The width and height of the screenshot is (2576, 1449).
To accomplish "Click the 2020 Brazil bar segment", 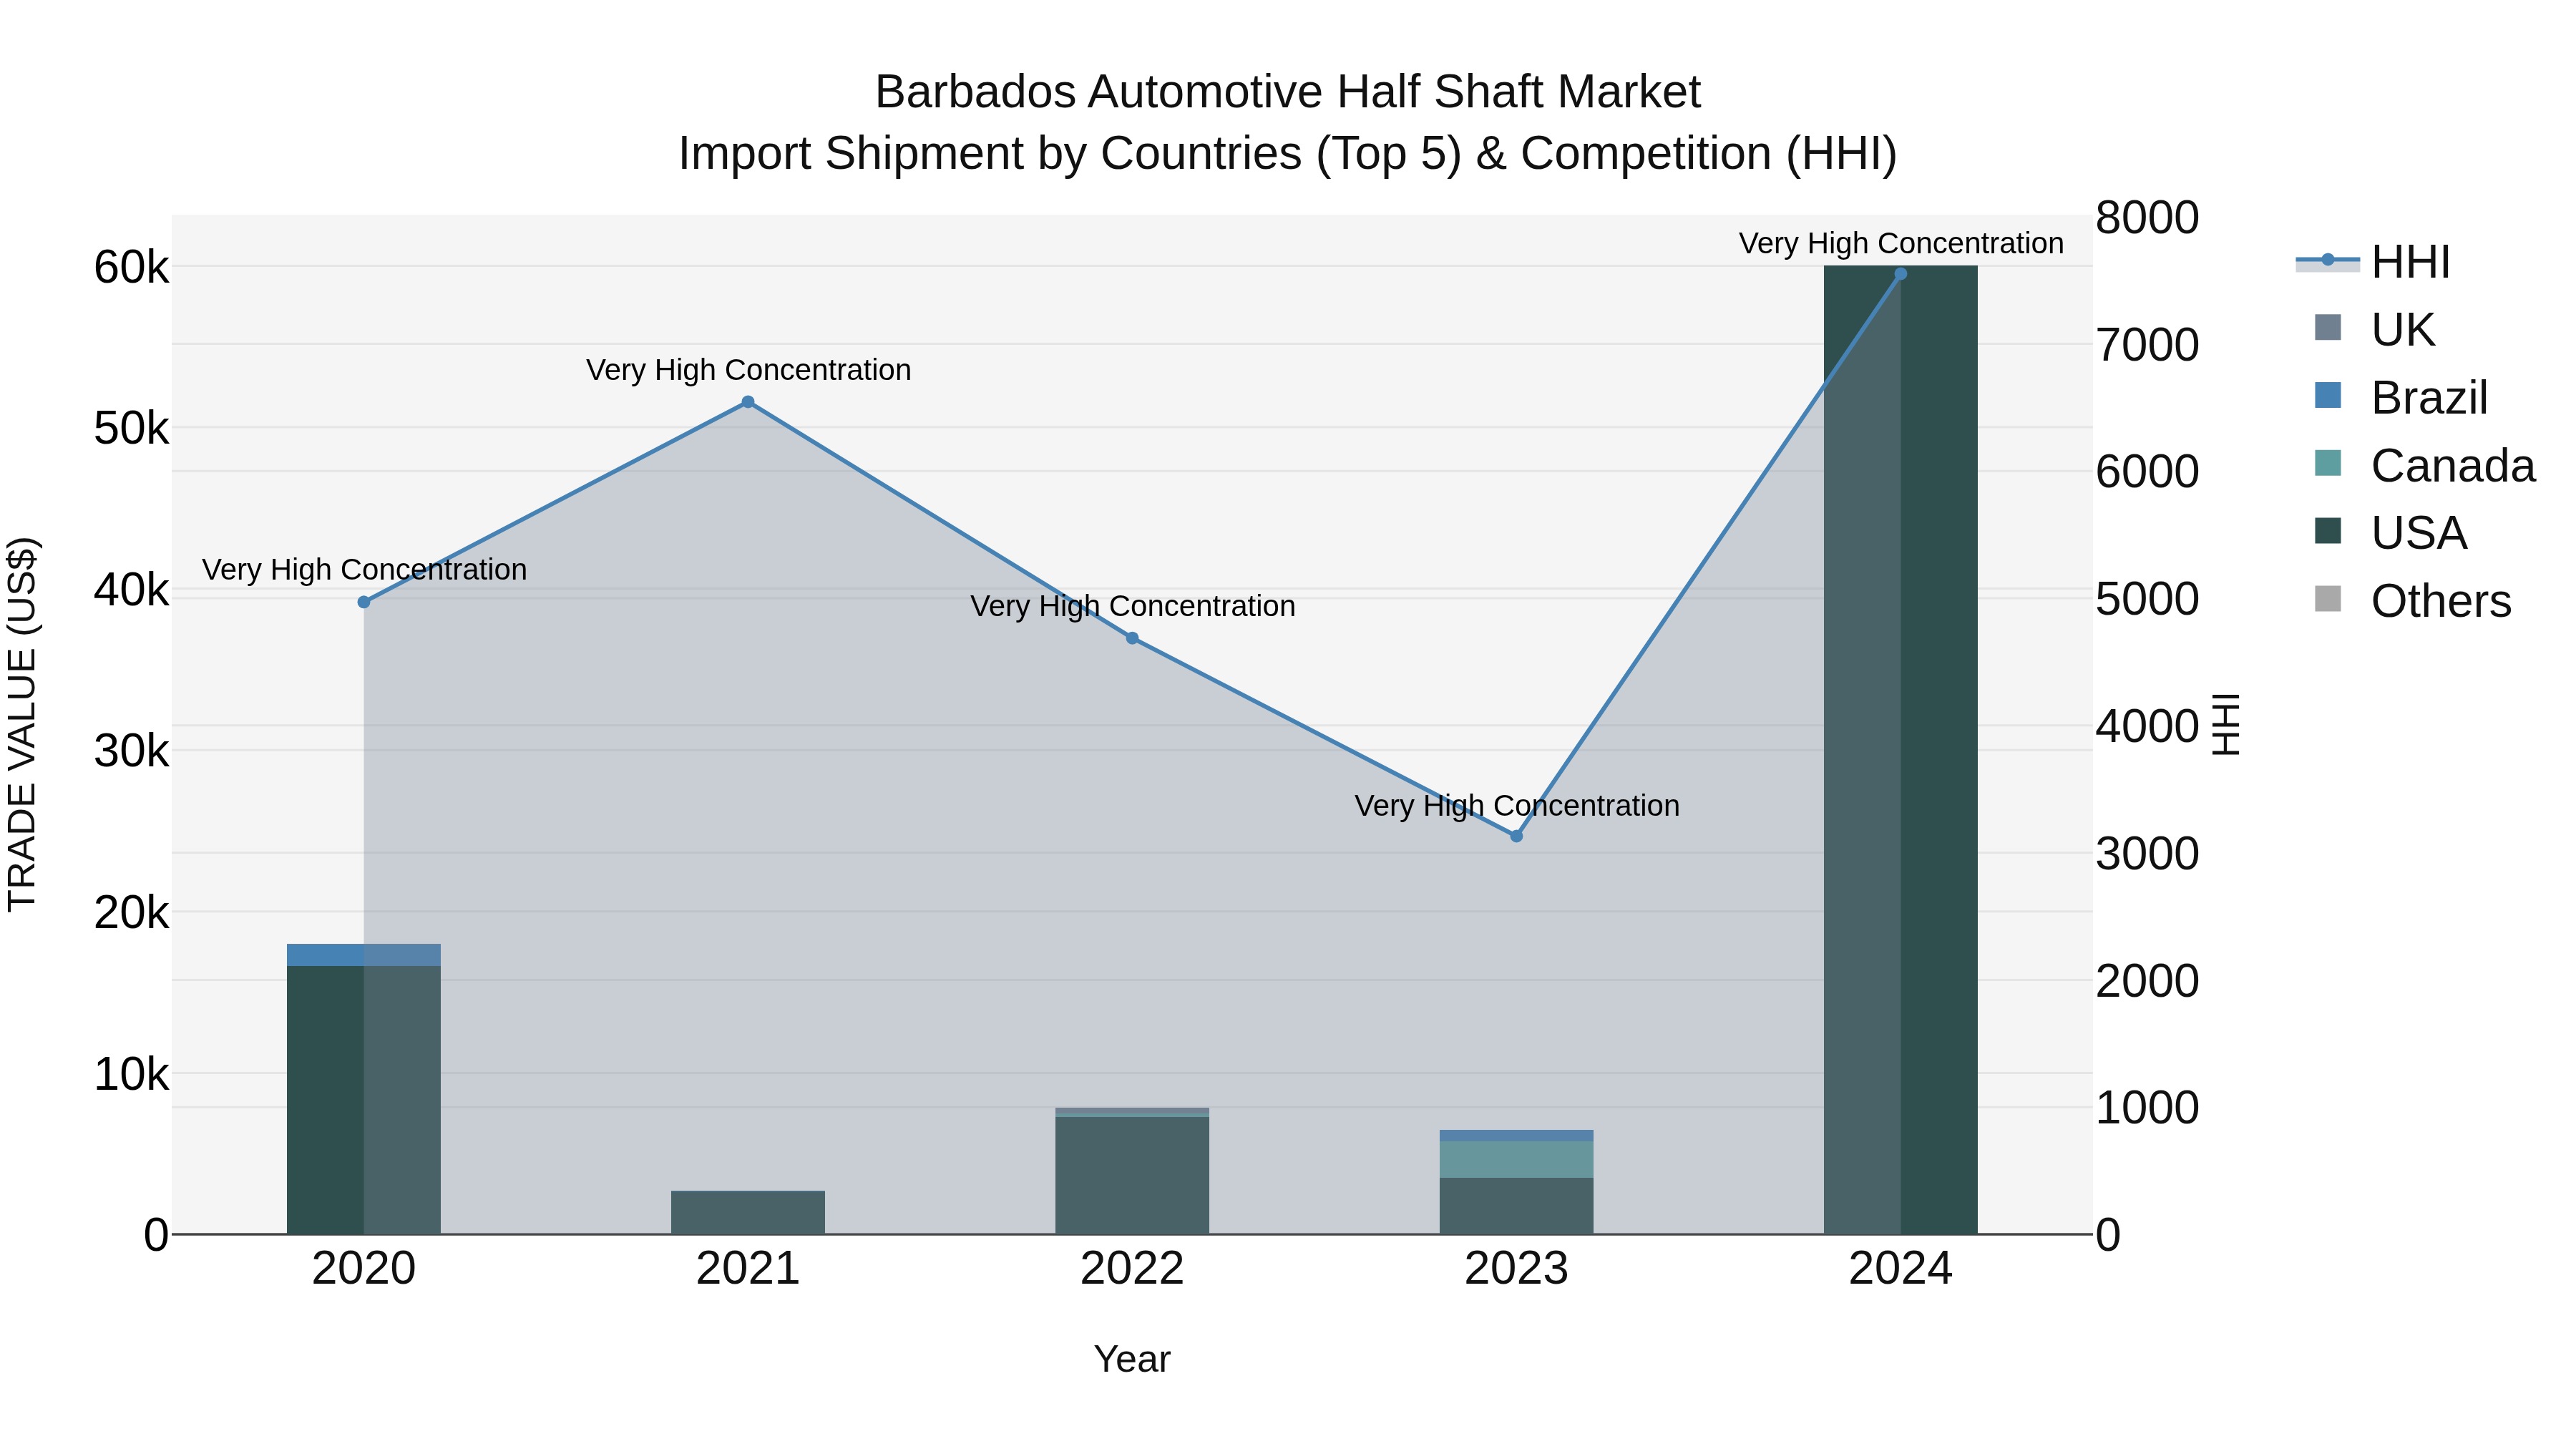I will (364, 955).
